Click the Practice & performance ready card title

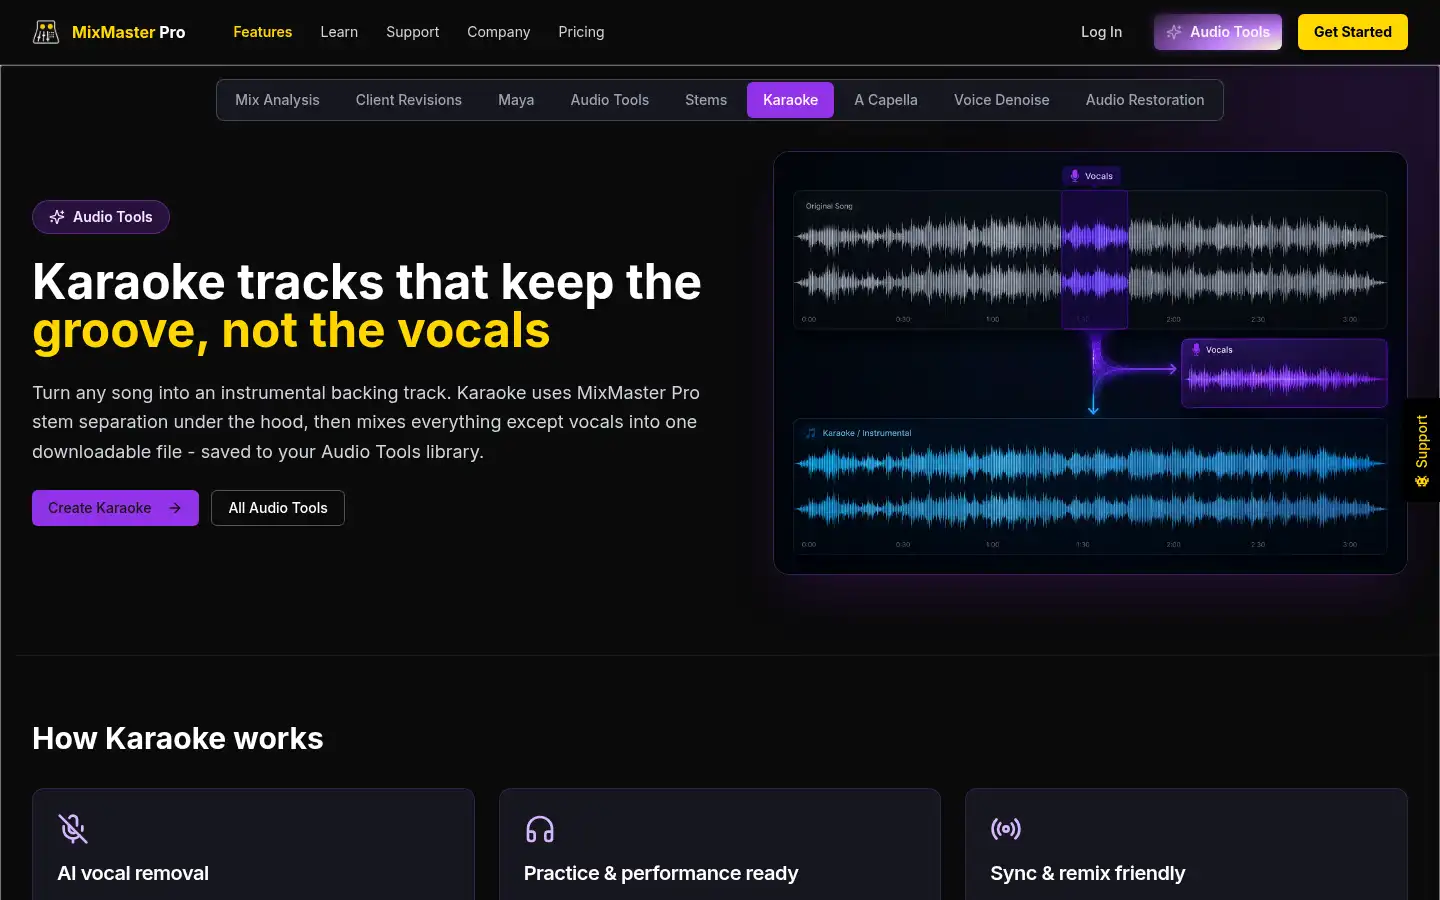click(x=661, y=873)
